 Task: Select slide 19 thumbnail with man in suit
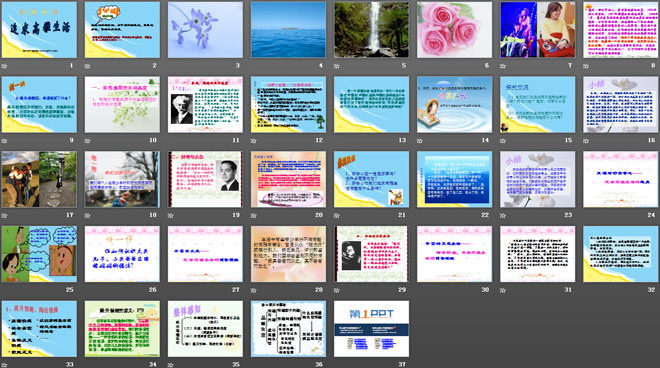[205, 179]
